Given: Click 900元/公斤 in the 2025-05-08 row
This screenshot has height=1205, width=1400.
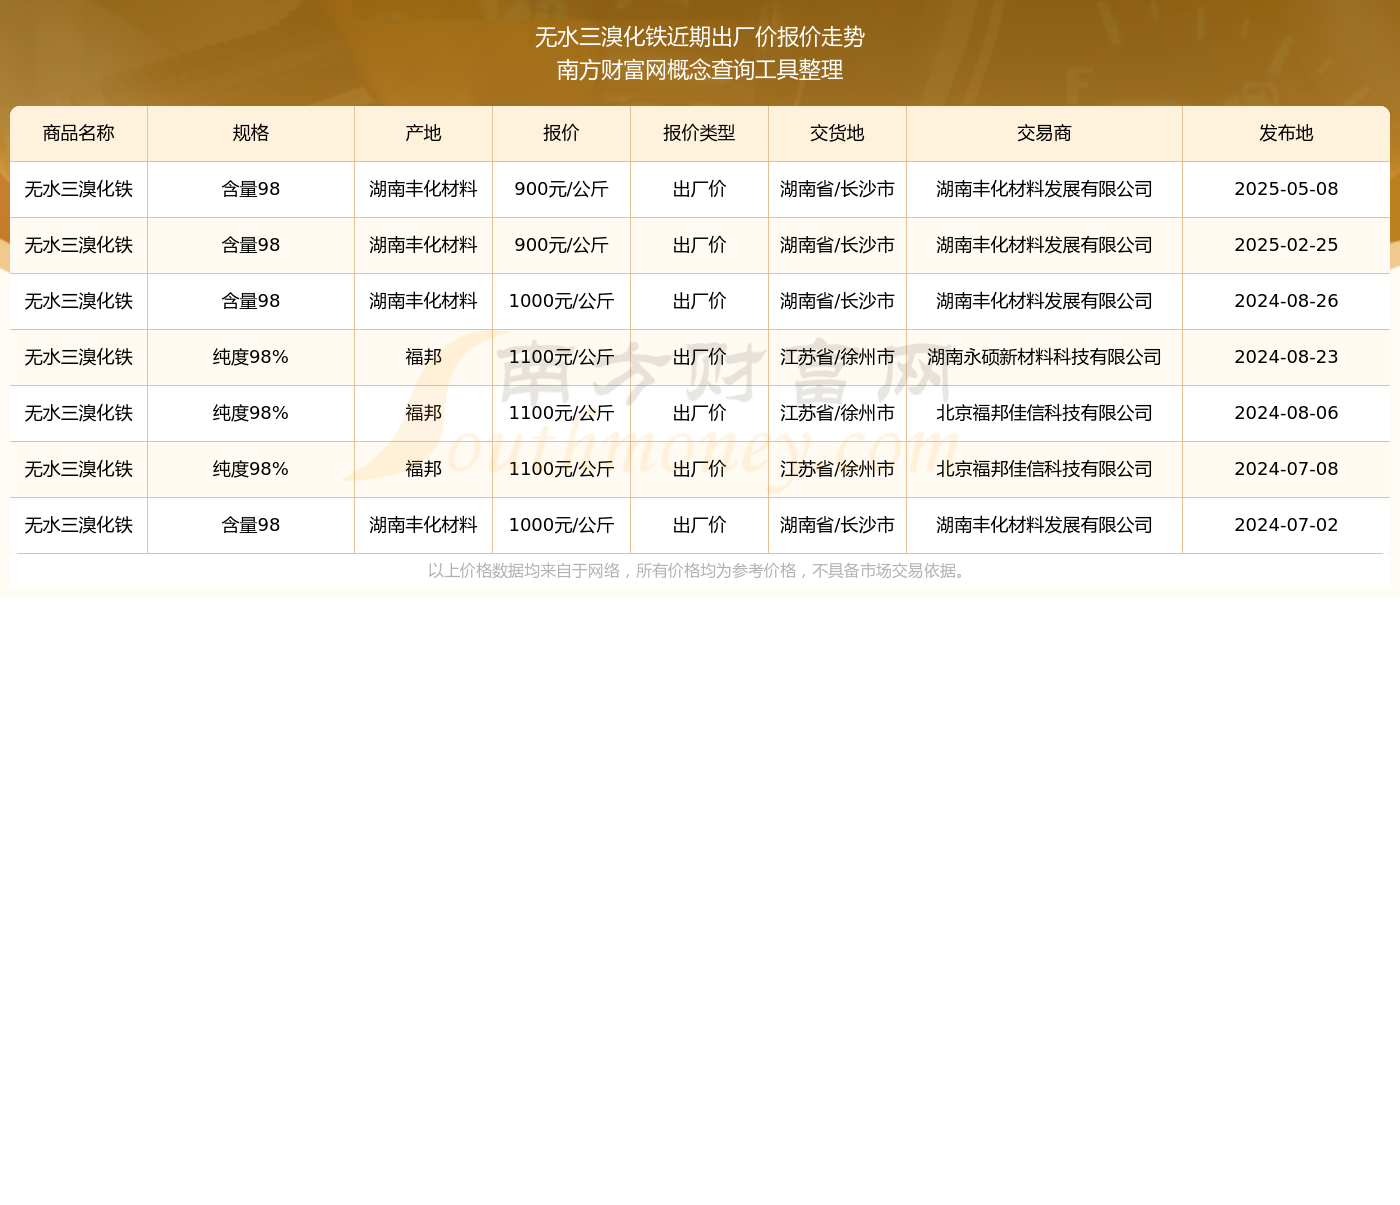Looking at the screenshot, I should click(561, 189).
